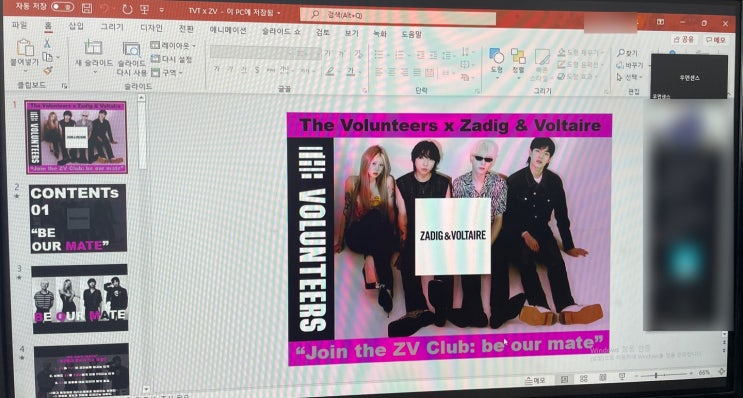Click the zoom slider handle
The height and width of the screenshot is (398, 743).
coord(656,375)
